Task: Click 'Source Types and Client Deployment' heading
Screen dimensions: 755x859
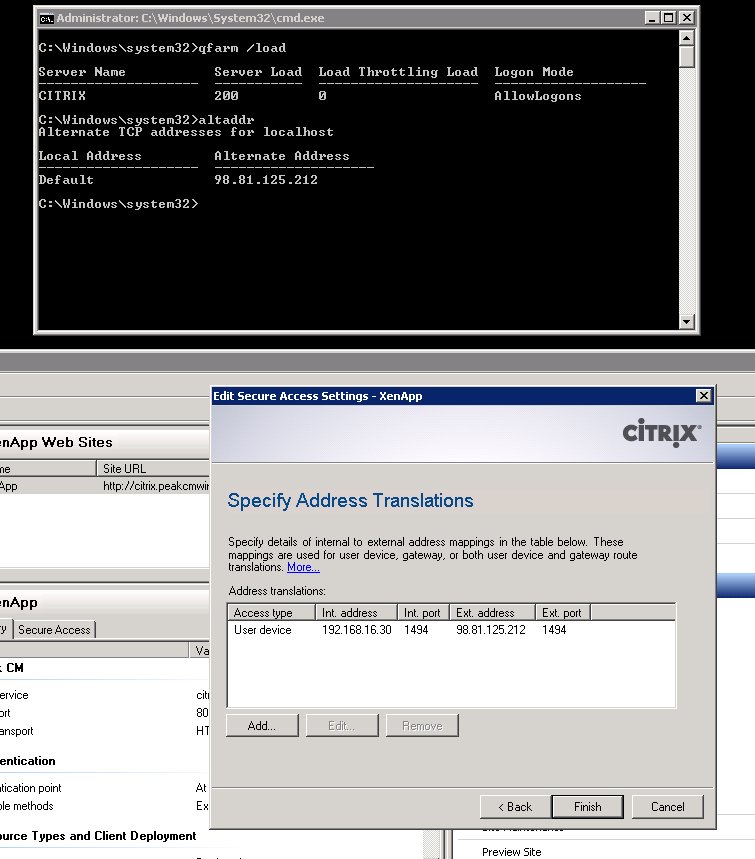Action: [98, 836]
